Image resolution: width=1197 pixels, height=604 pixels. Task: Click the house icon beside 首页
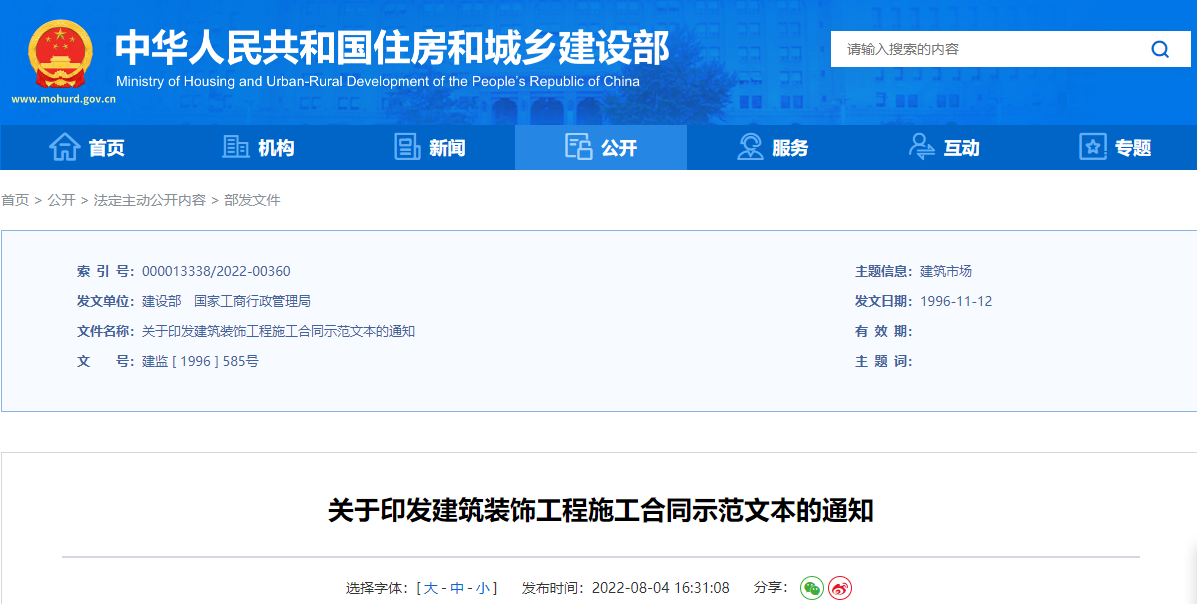click(65, 147)
